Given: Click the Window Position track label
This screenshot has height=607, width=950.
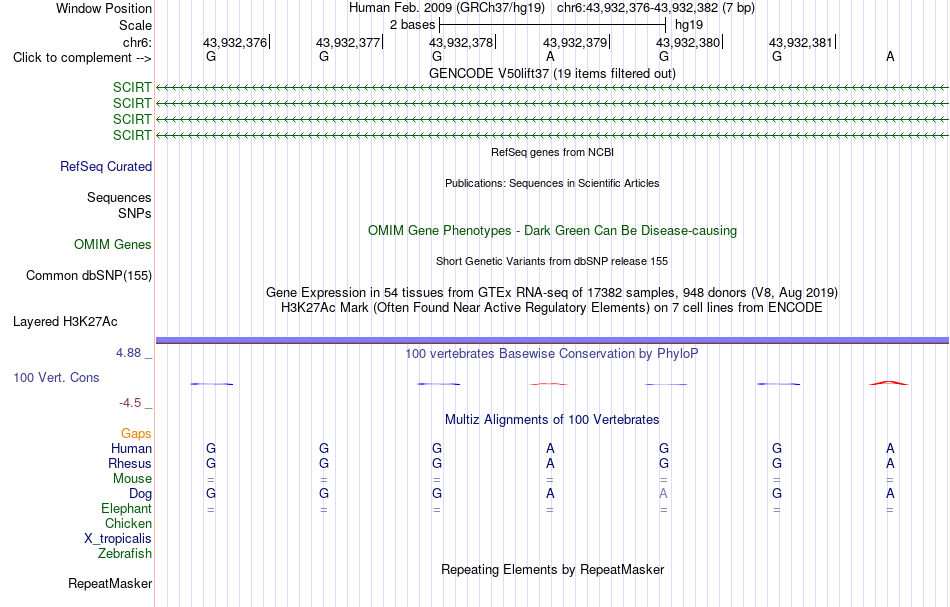Looking at the screenshot, I should [x=104, y=8].
